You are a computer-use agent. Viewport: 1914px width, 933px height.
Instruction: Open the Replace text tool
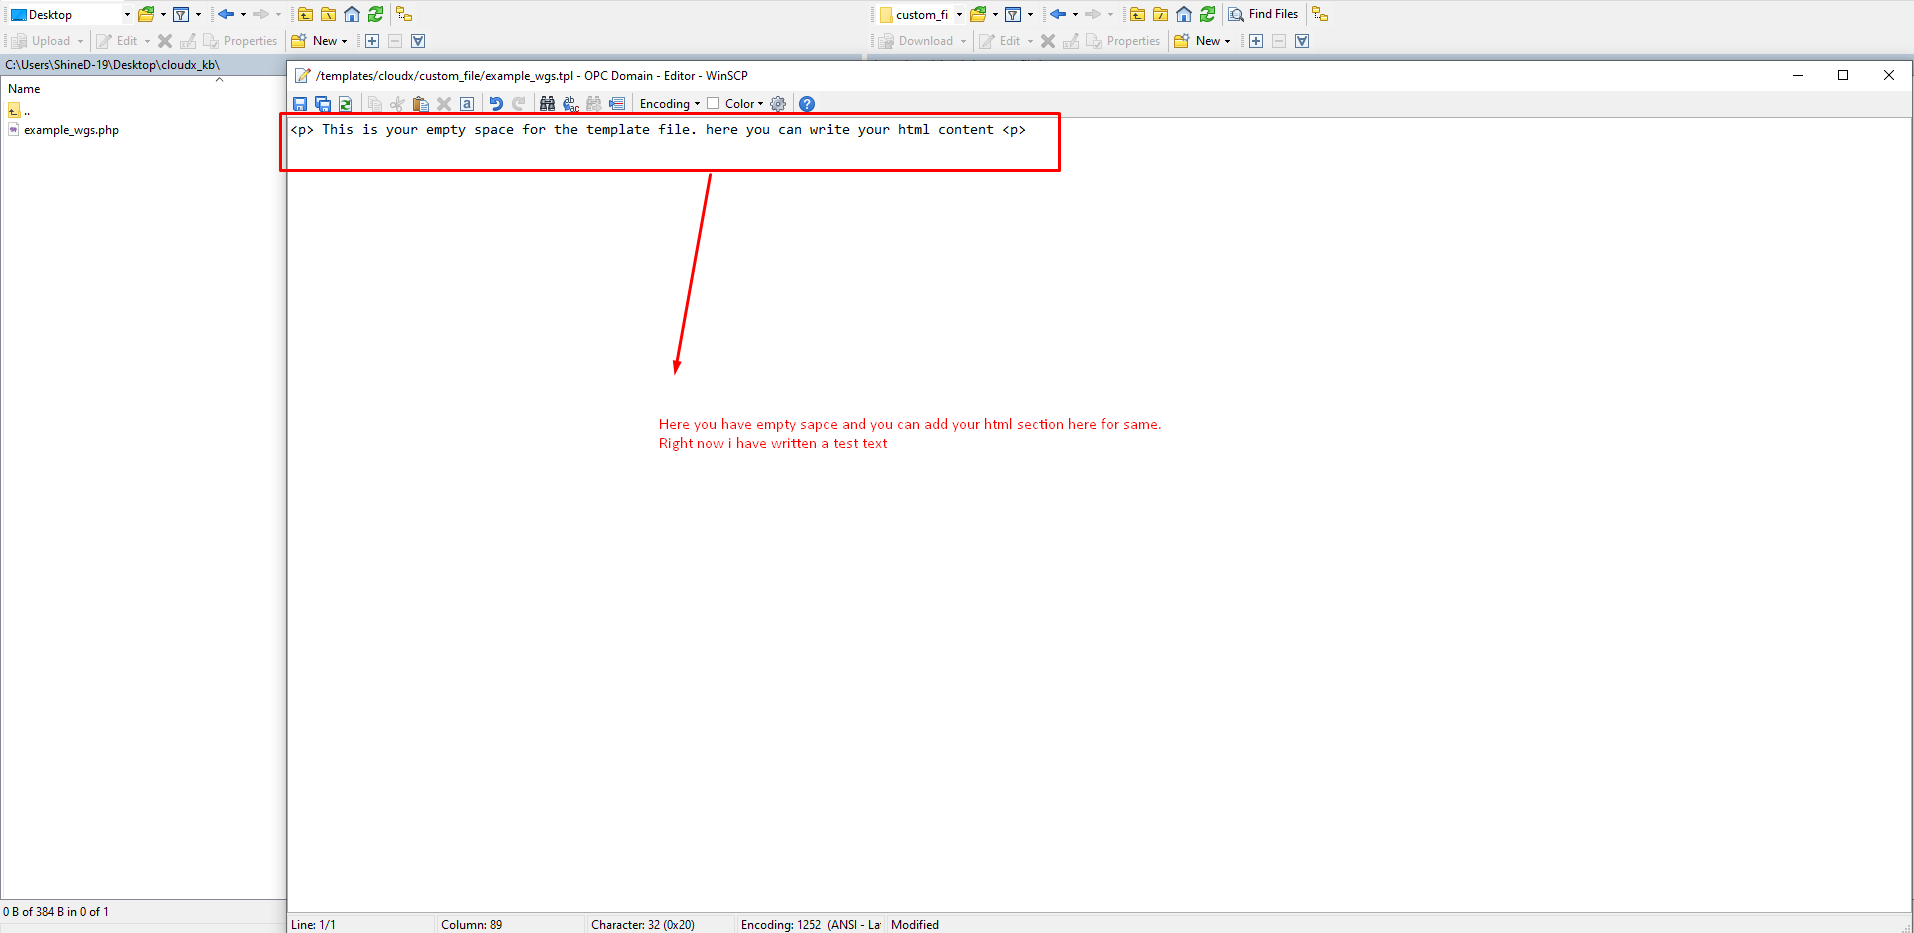pos(571,104)
